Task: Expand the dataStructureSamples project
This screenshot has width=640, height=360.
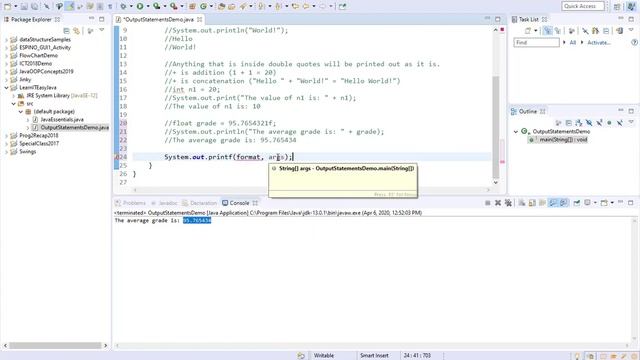Action: (x=7, y=40)
